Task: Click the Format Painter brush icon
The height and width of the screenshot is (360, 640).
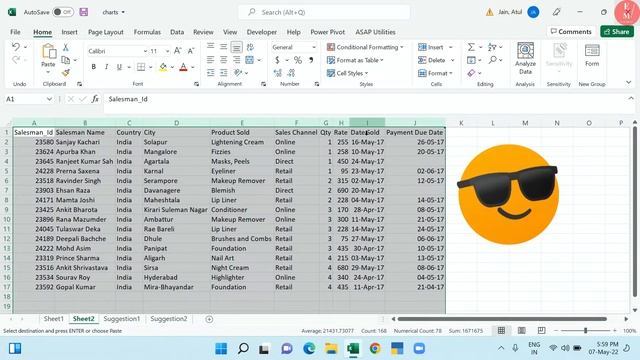Action: [65, 73]
